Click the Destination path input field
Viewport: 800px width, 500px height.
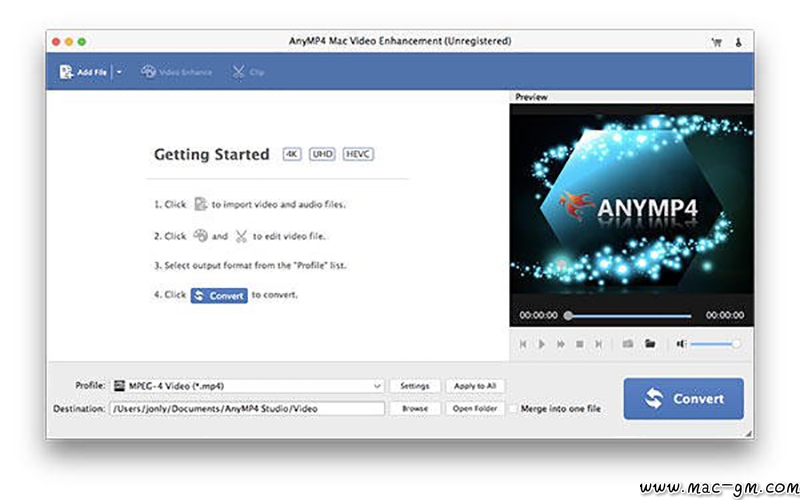click(247, 409)
